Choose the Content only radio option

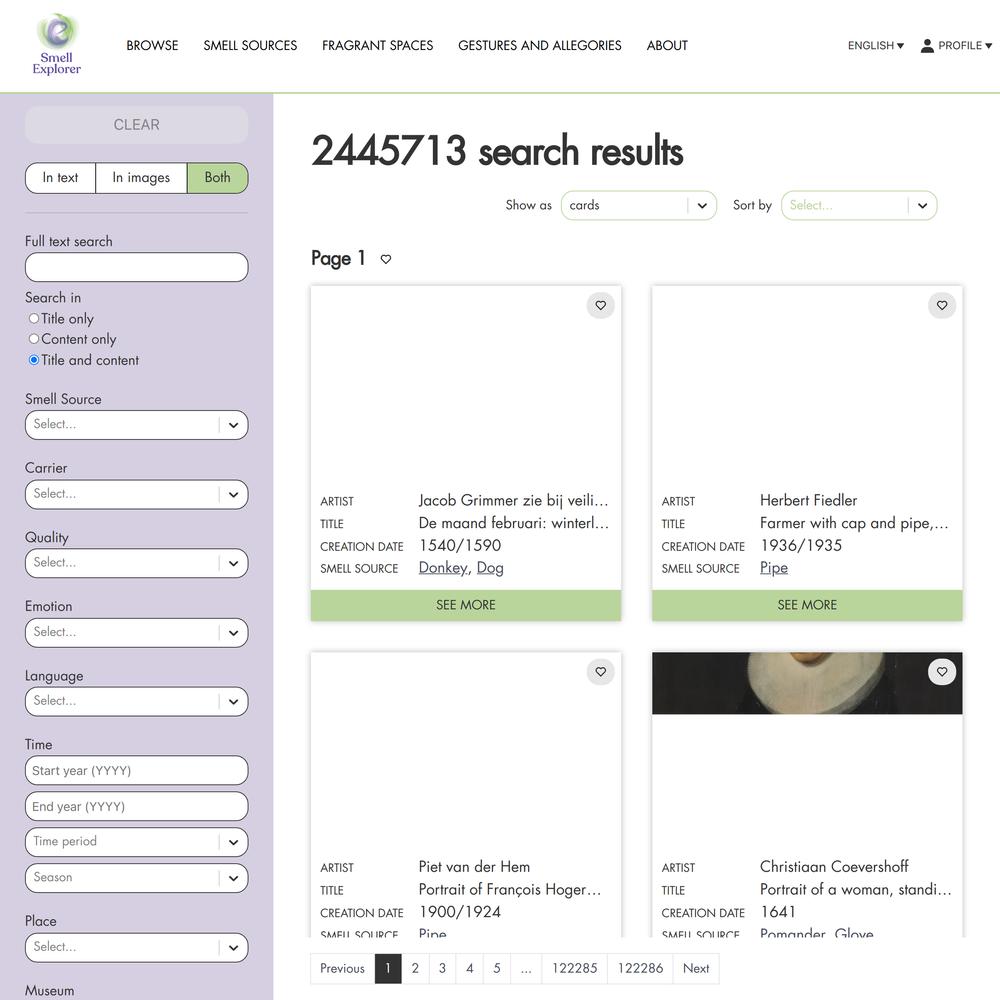[34, 339]
